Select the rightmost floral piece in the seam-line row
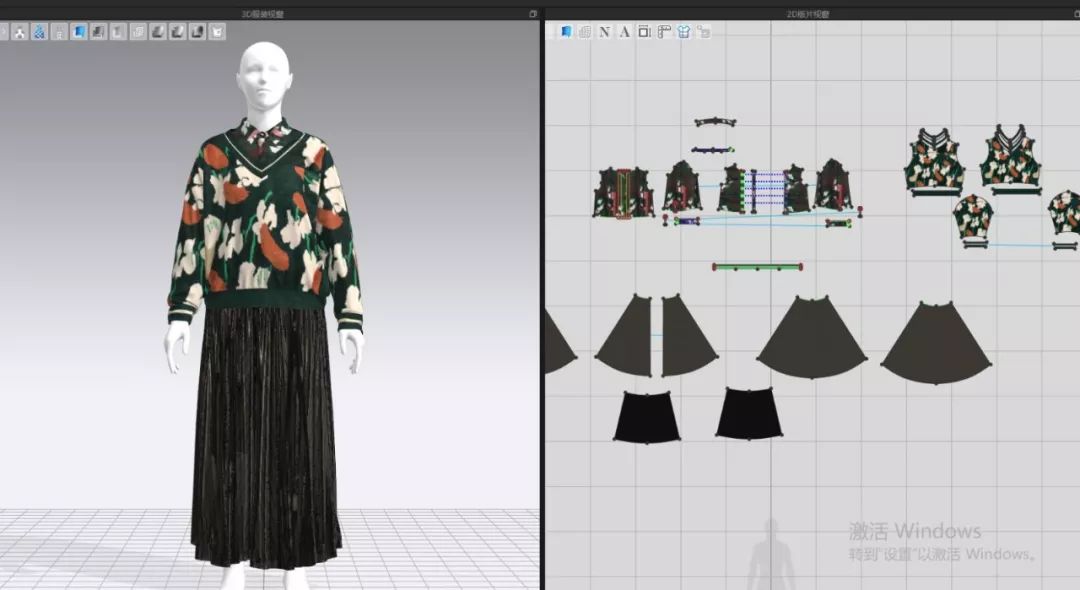Screen dimensions: 1080x590 pos(833,185)
